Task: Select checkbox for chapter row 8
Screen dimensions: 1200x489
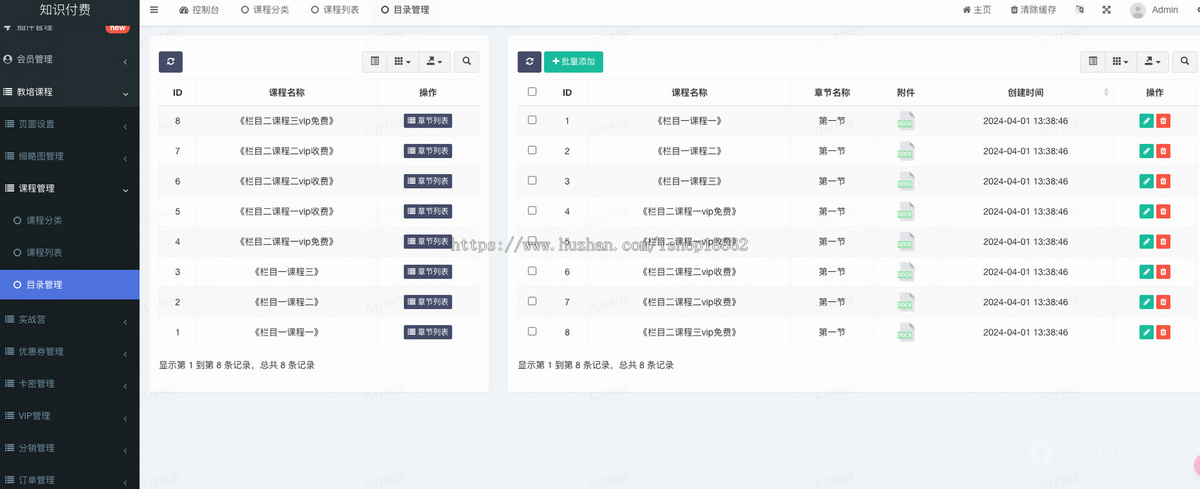Action: point(532,331)
